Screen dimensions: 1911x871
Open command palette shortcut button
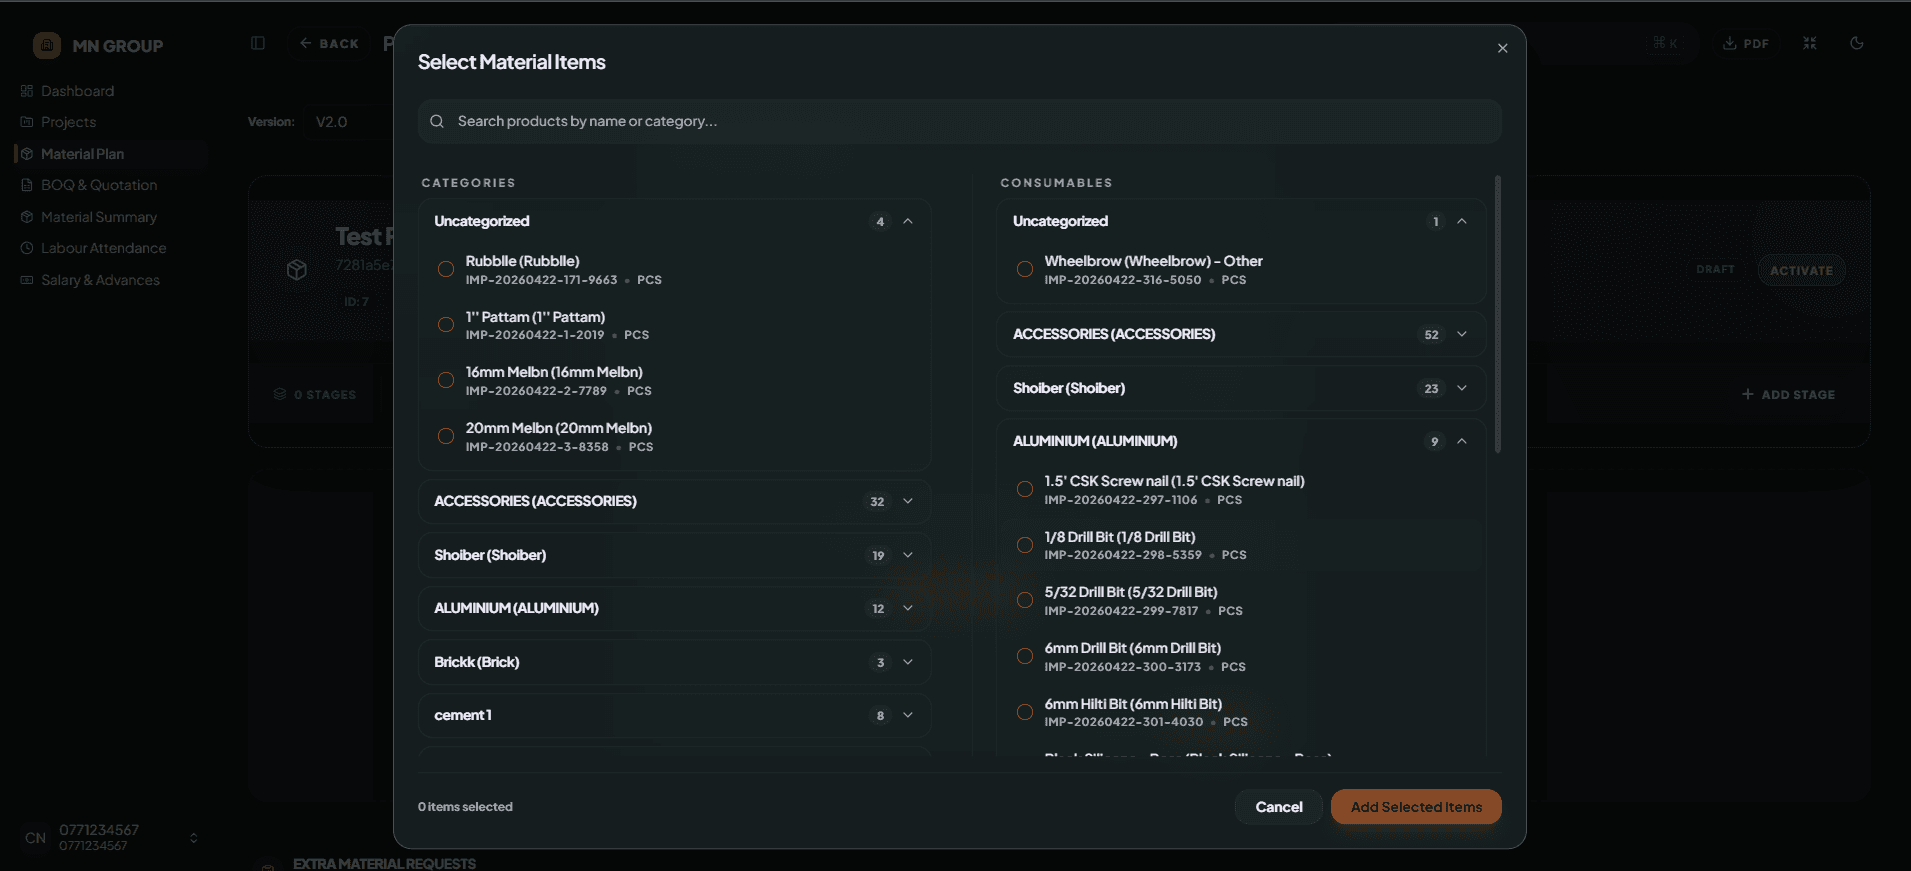(x=1665, y=43)
